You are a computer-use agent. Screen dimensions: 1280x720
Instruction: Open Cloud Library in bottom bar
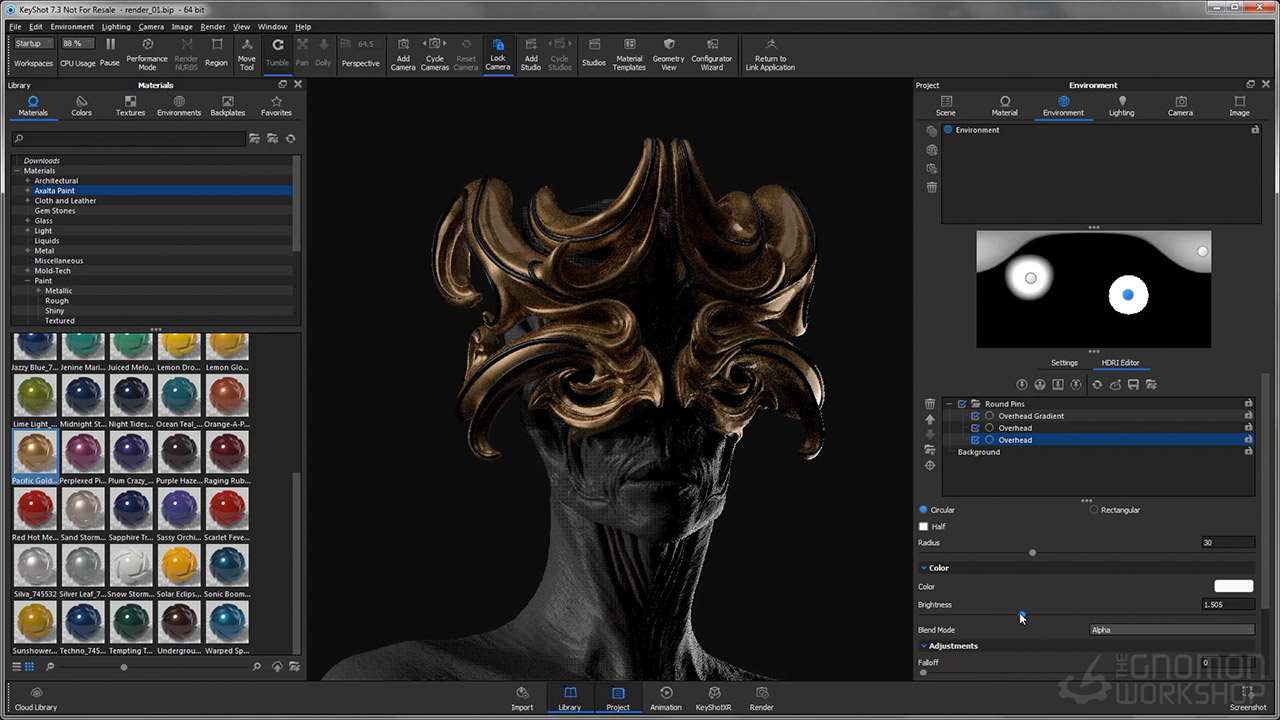(36, 697)
